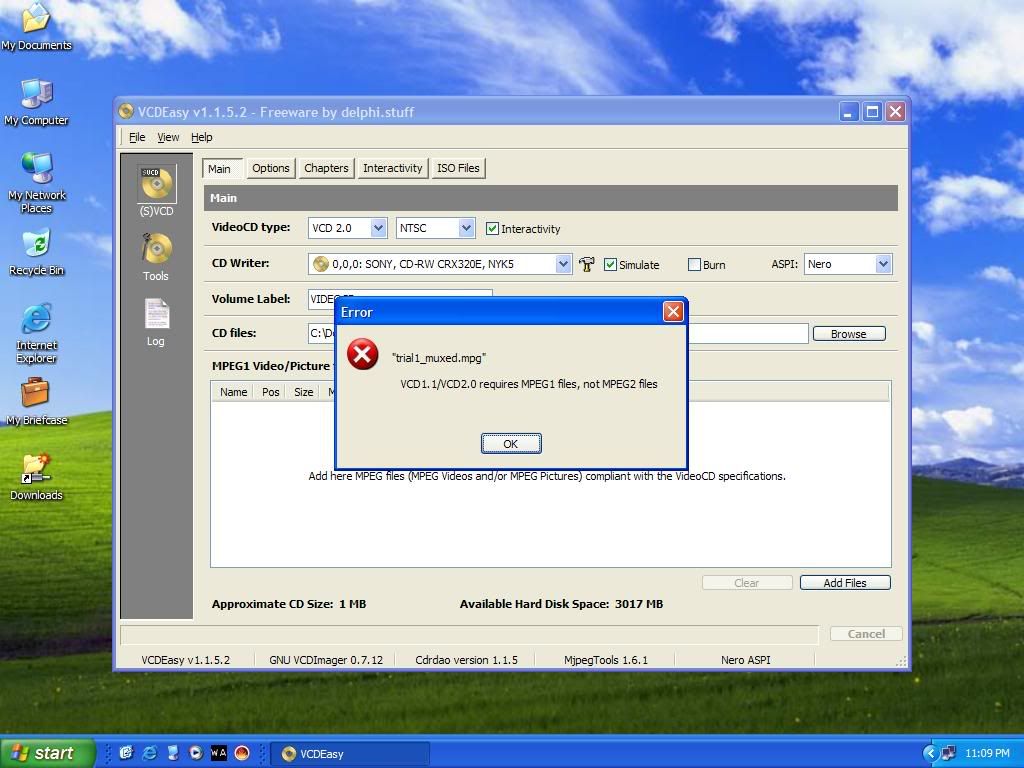The height and width of the screenshot is (768, 1024).
Task: Click 'VCDEasy v1.1.5.2' status bar entry
Action: click(185, 660)
